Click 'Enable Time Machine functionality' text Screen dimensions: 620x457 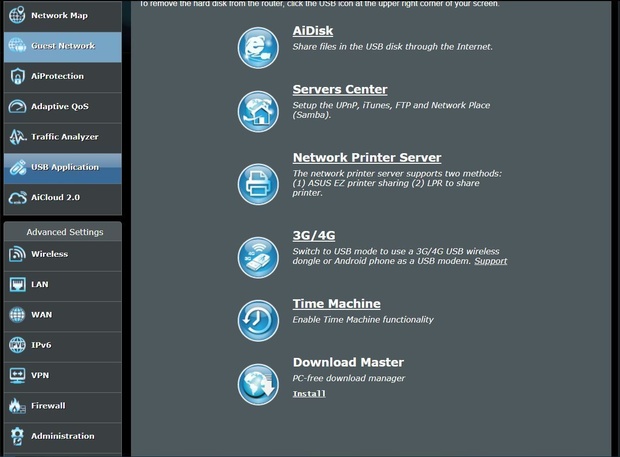(363, 319)
